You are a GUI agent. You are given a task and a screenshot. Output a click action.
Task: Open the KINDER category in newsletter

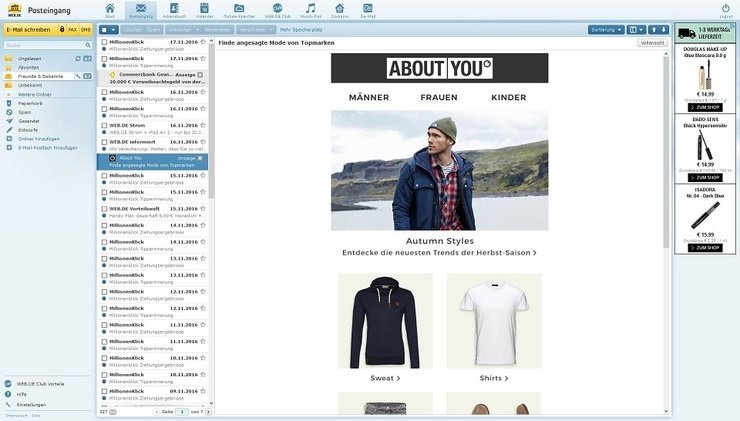[x=509, y=97]
